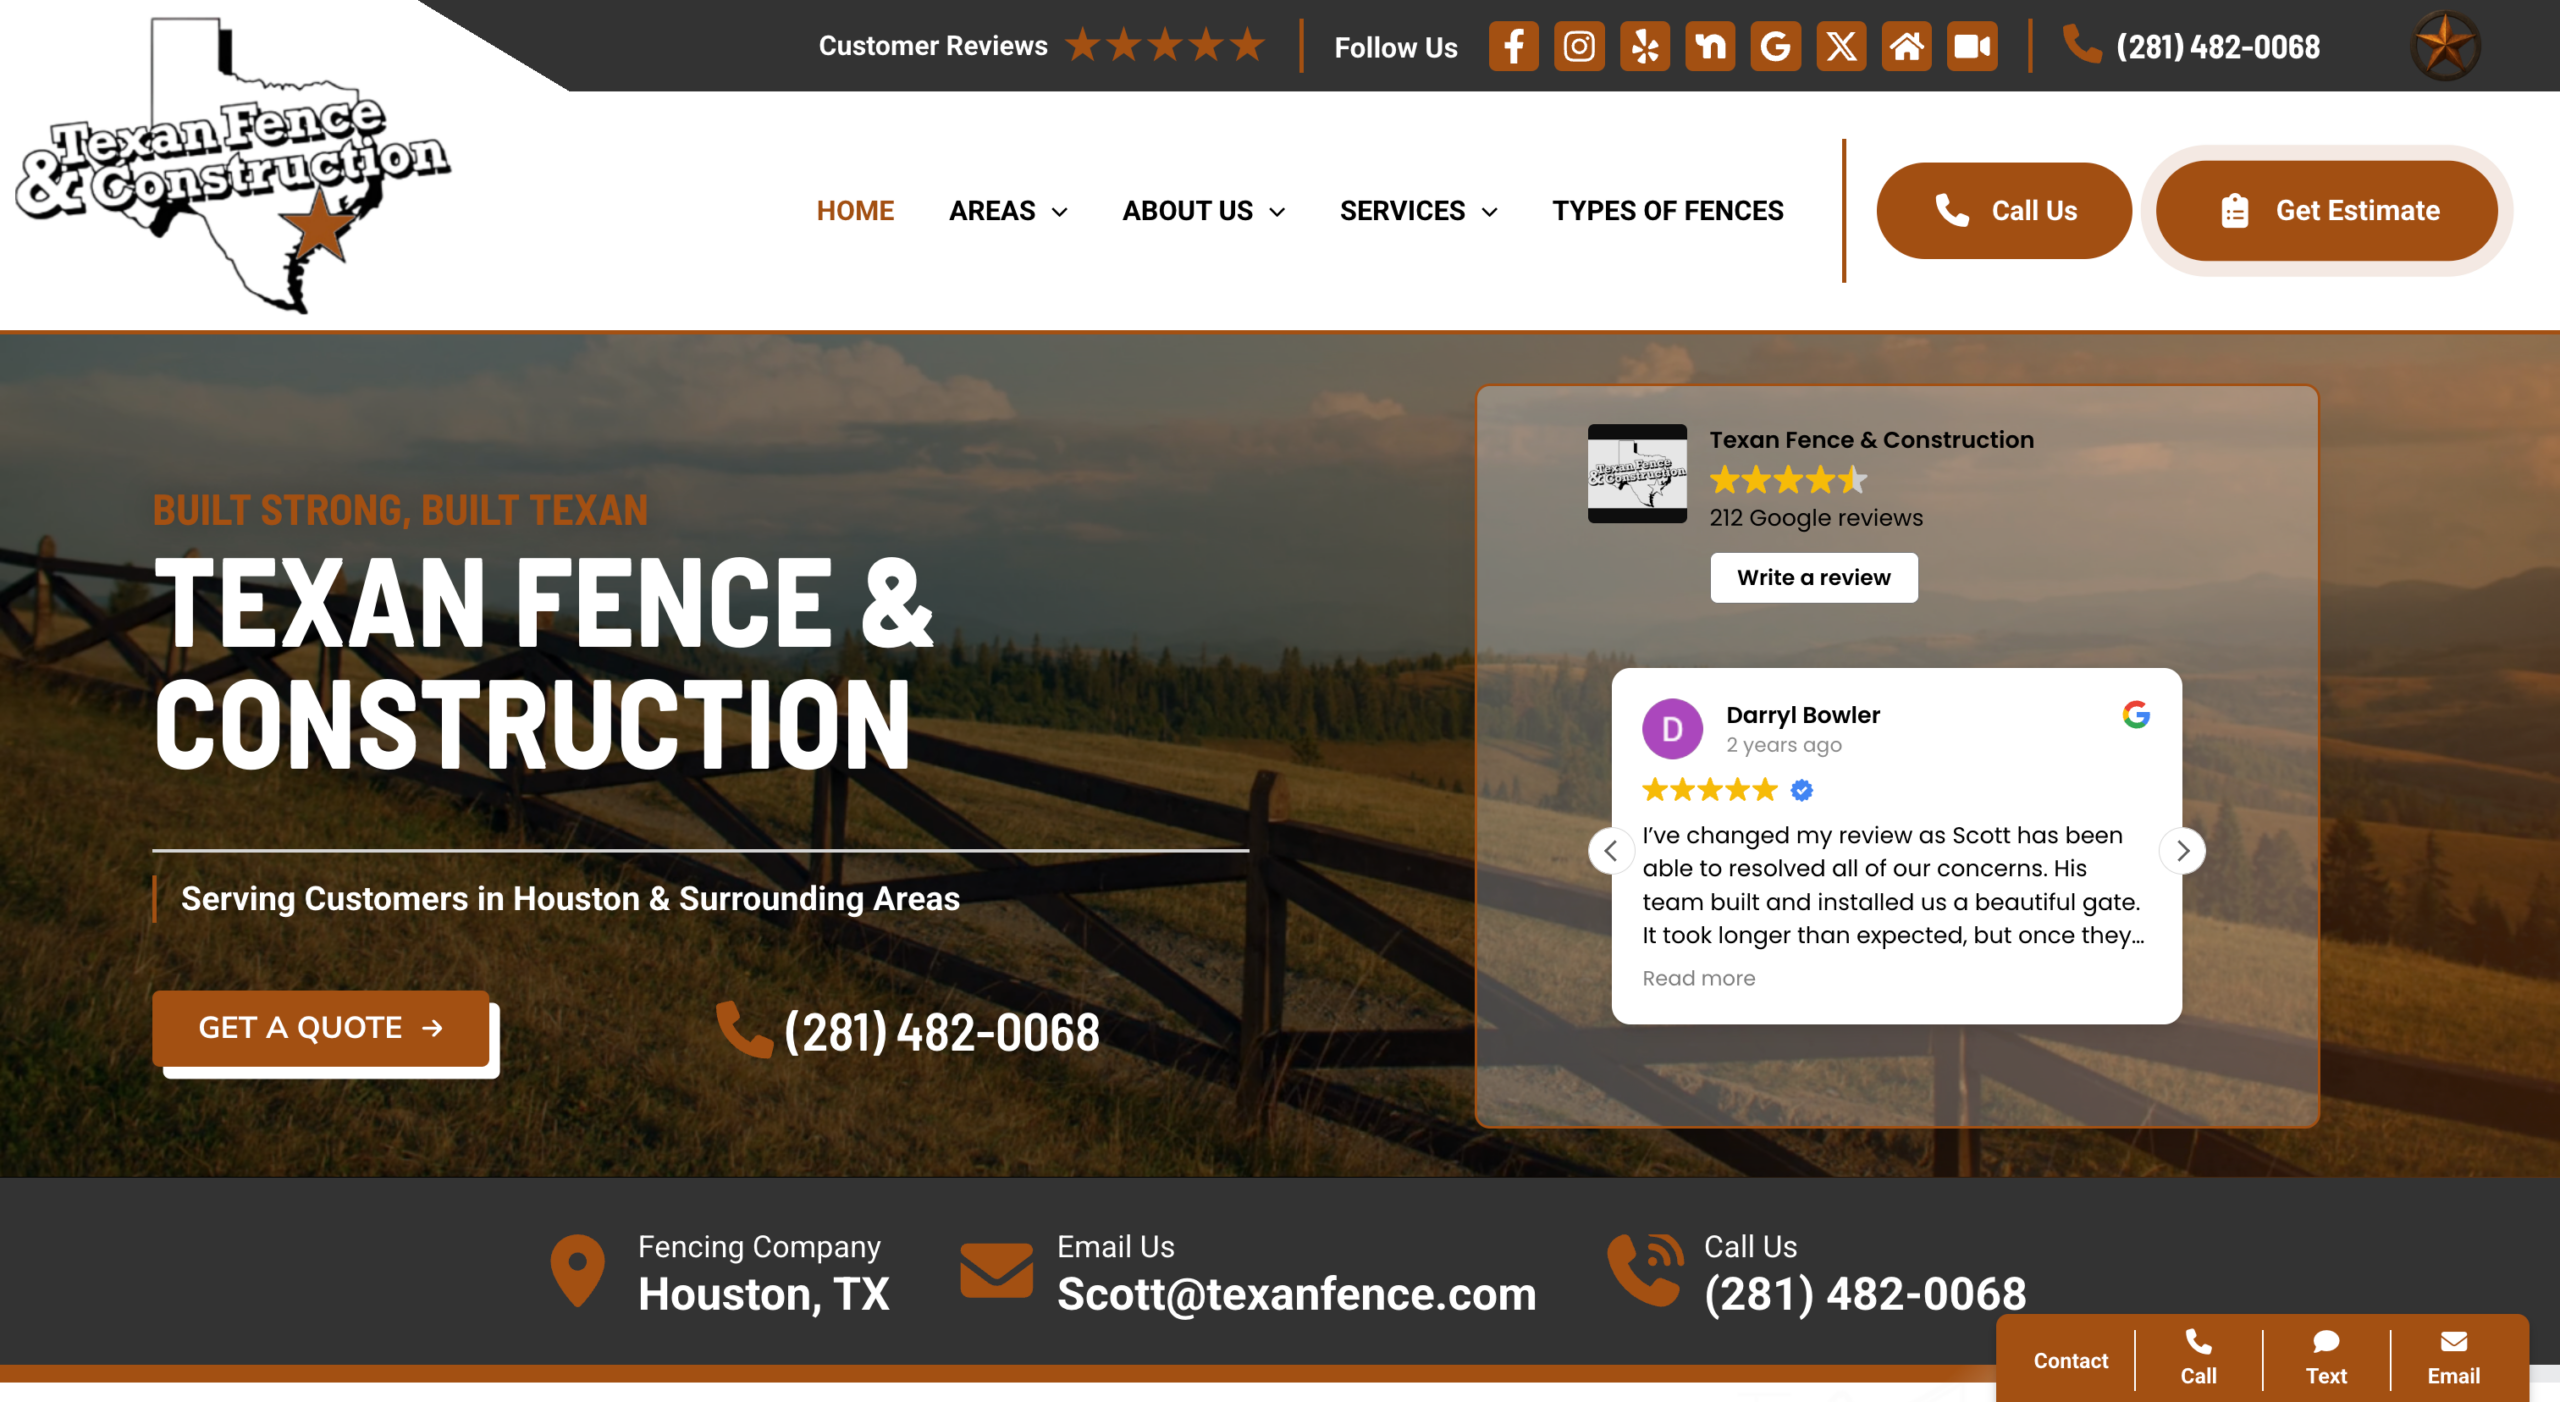The height and width of the screenshot is (1402, 2560).
Task: Click Darryl Bowler's purple avatar
Action: pos(1672,730)
